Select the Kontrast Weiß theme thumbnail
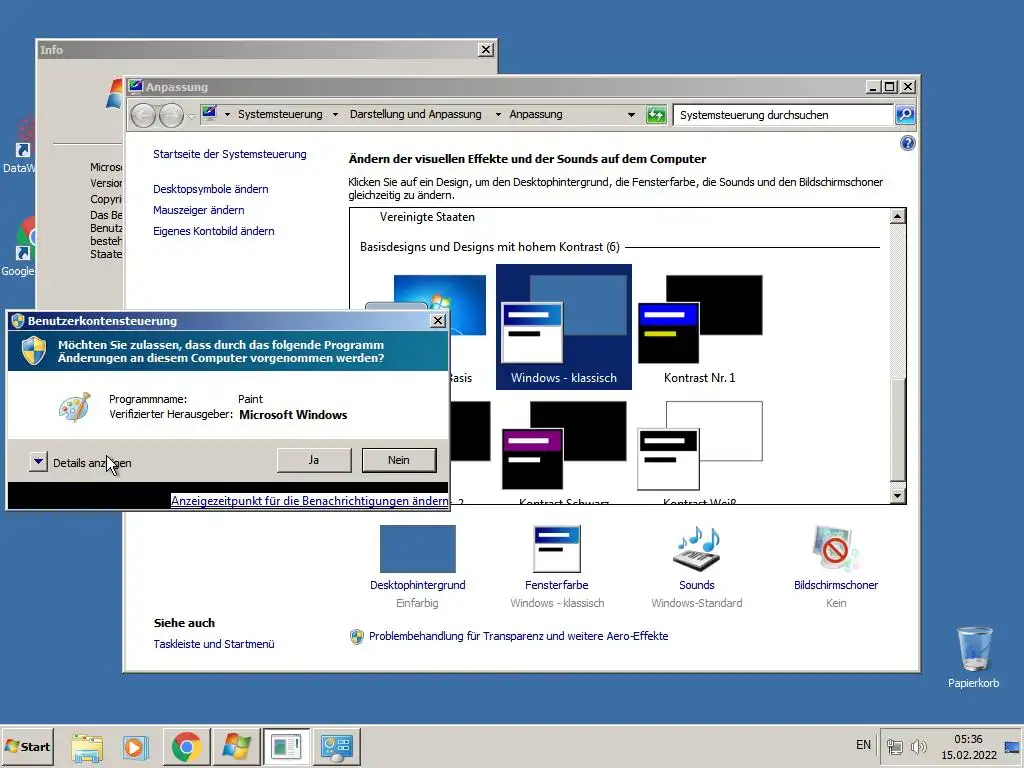The width and height of the screenshot is (1024, 768). tap(699, 445)
